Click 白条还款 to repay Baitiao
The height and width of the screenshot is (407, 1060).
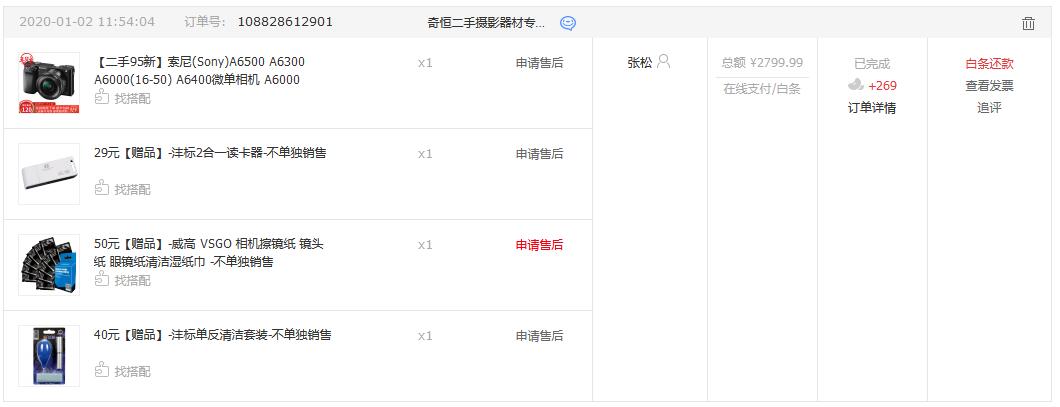point(988,64)
